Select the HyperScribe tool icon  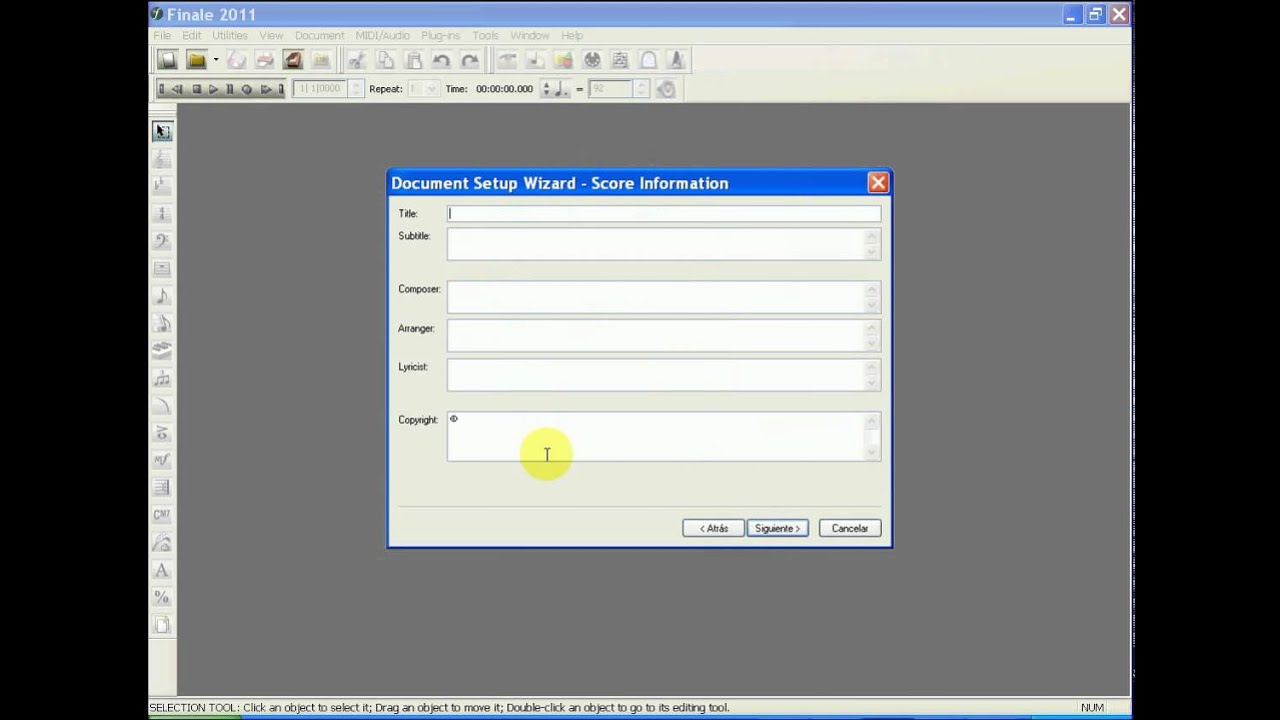[162, 351]
